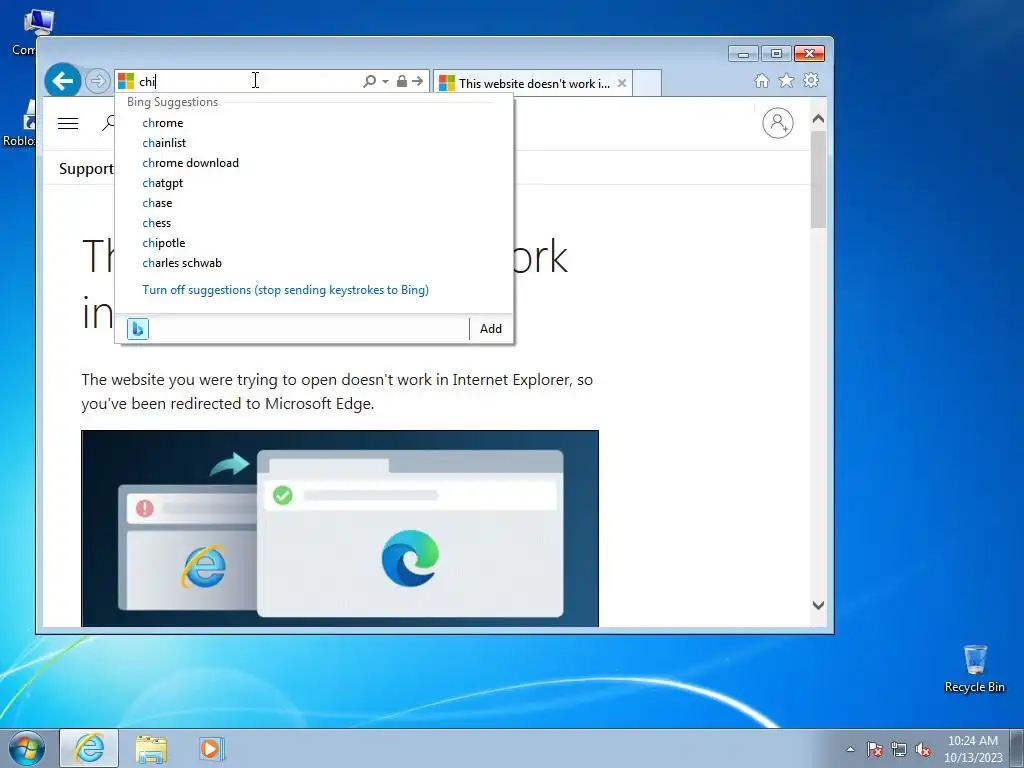The image size is (1024, 768).
Task: Open the Windows Start button
Action: pyautogui.click(x=27, y=748)
